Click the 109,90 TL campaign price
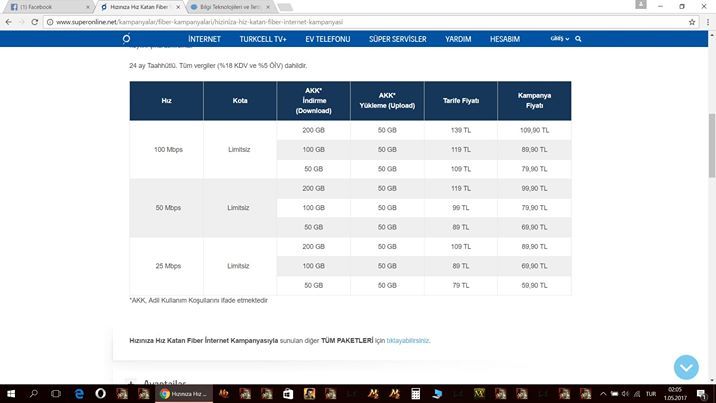 click(534, 130)
